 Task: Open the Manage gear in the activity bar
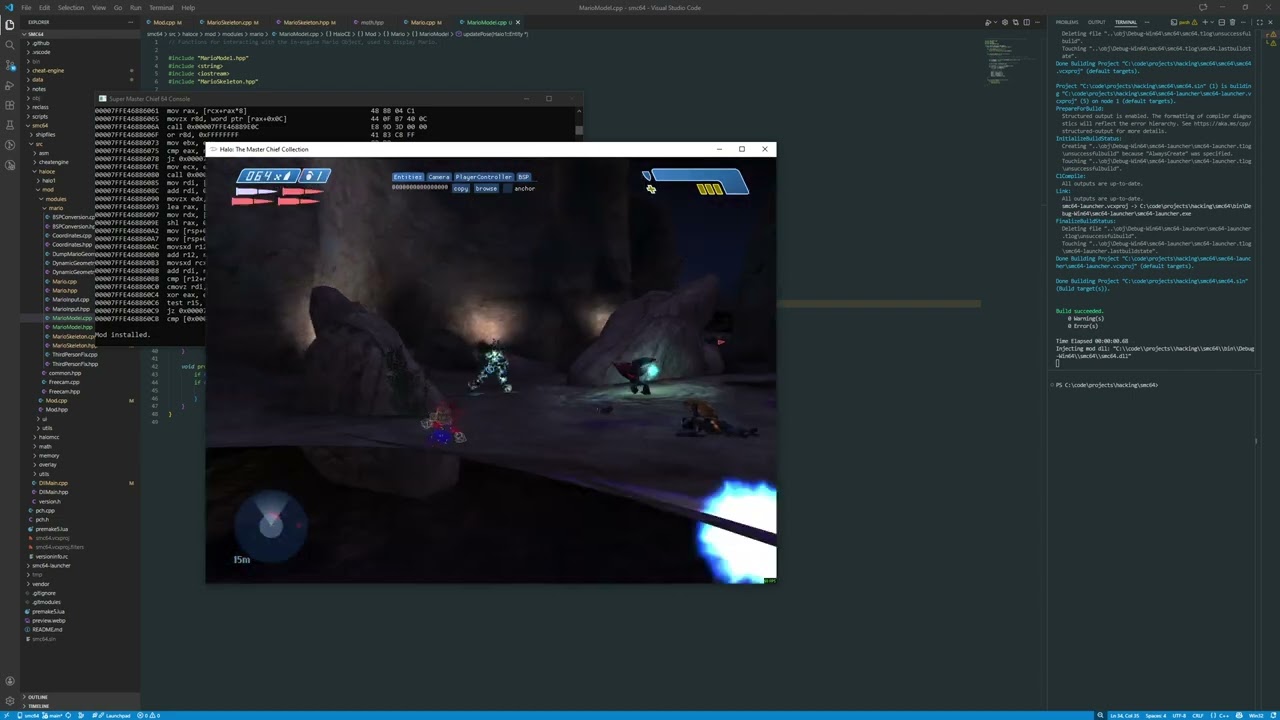(10, 702)
